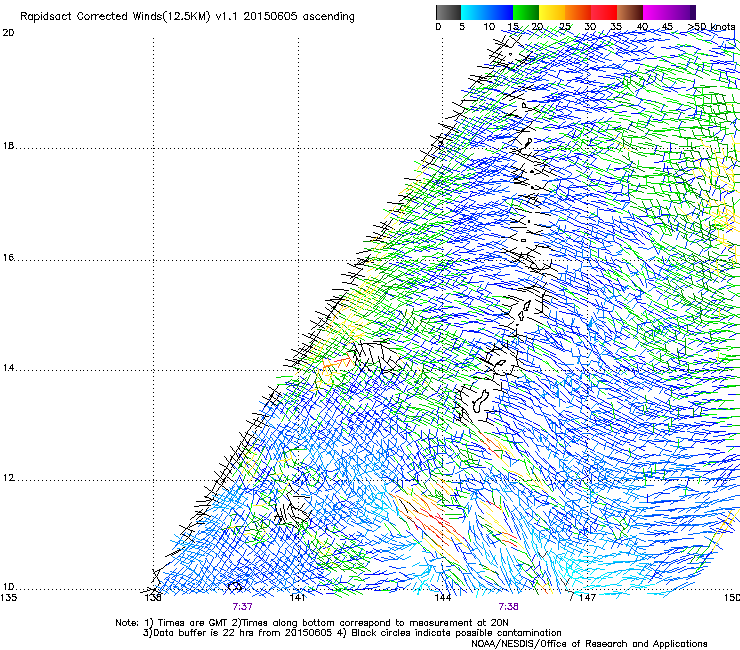Click the latitude label 14
The width and height of the screenshot is (740, 650).
point(8,368)
